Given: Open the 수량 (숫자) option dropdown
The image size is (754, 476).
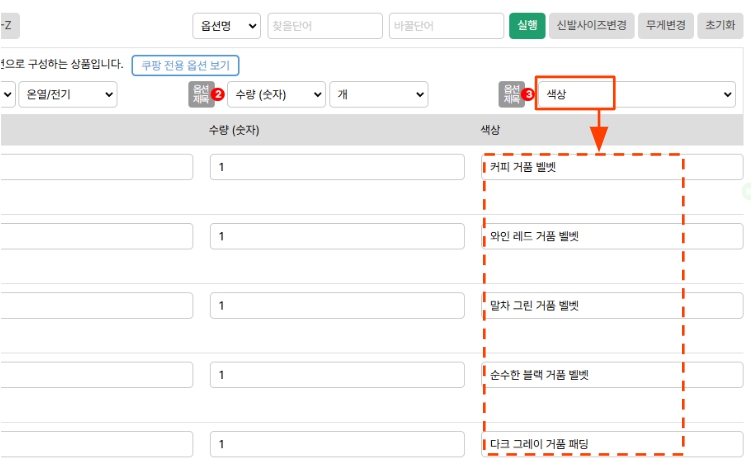Looking at the screenshot, I should click(276, 94).
